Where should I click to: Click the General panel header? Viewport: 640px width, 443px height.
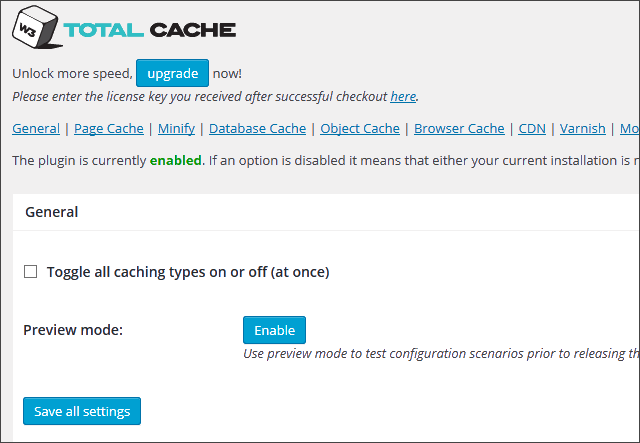[51, 212]
